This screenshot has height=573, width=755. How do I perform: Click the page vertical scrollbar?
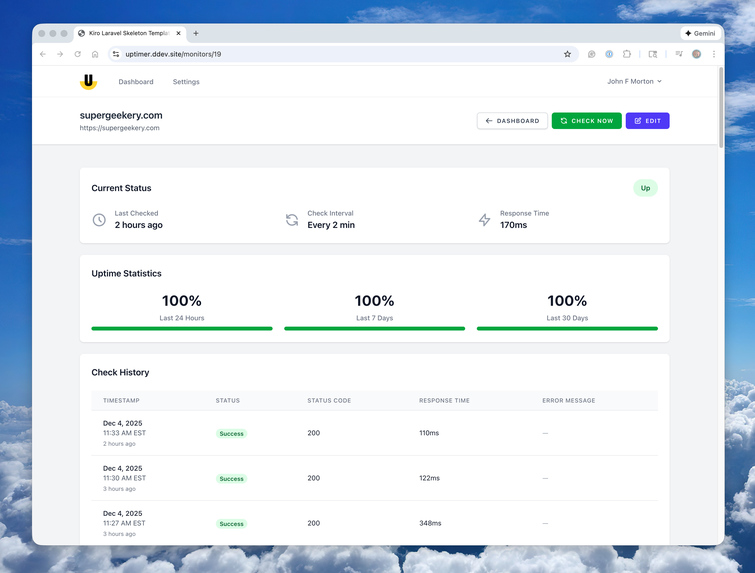(x=721, y=107)
